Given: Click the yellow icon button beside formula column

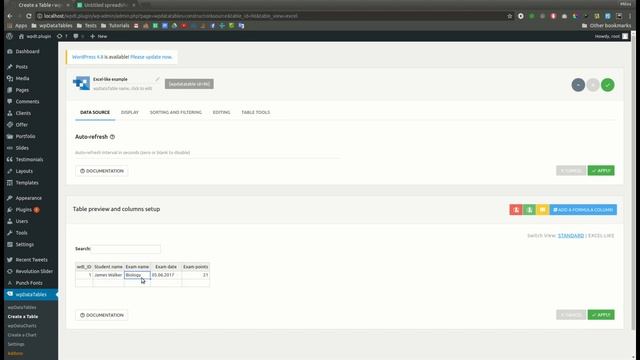Looking at the screenshot, I should tap(542, 210).
